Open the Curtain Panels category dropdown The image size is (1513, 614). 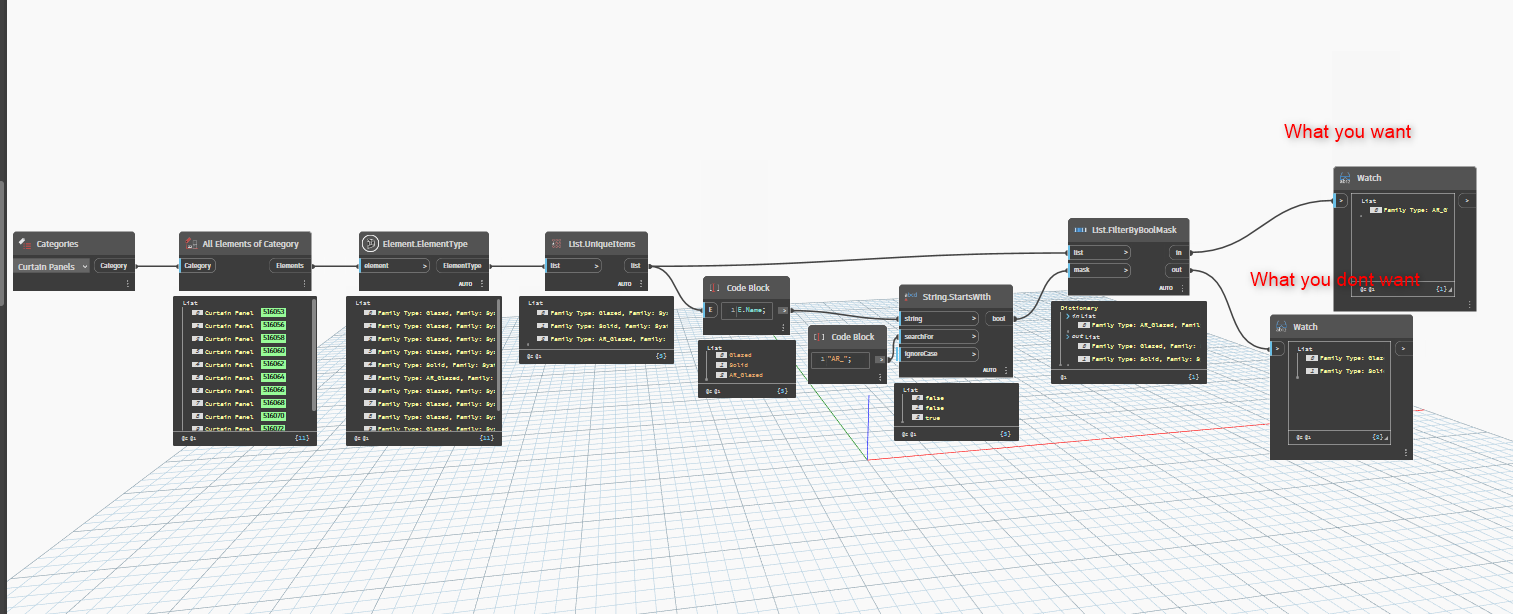tap(52, 267)
